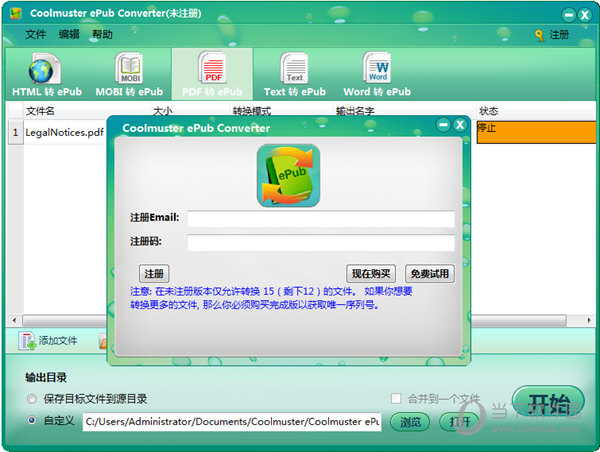This screenshot has width=600, height=452.
Task: Open the 编辑 menu
Action: (x=69, y=34)
